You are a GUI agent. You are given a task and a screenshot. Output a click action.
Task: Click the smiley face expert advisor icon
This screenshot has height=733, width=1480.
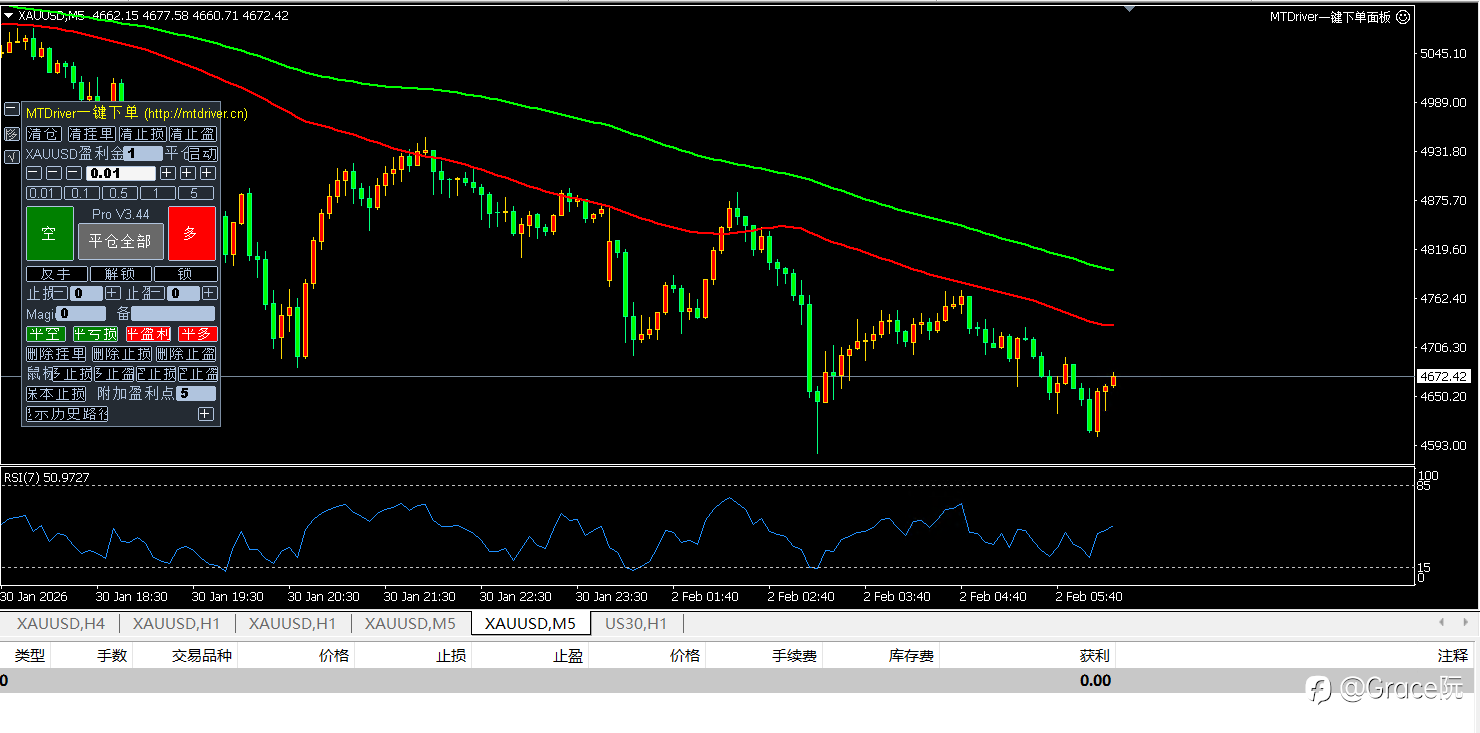coord(1403,16)
